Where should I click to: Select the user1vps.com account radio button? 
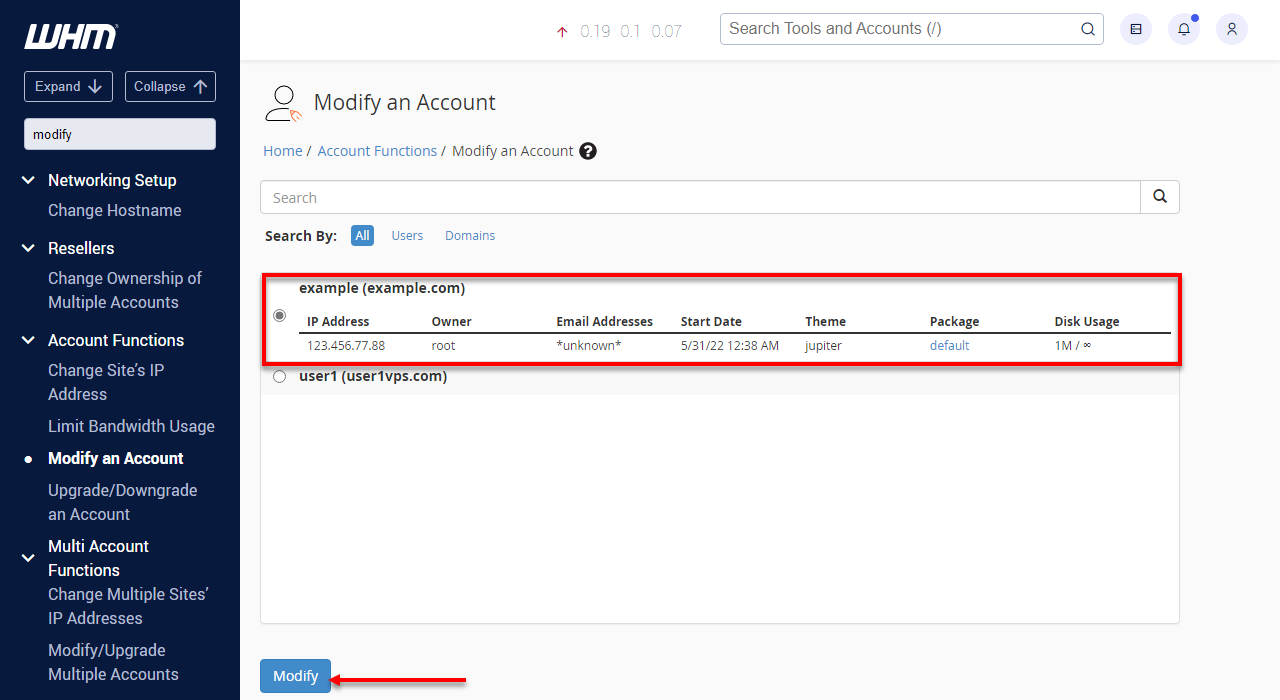279,376
